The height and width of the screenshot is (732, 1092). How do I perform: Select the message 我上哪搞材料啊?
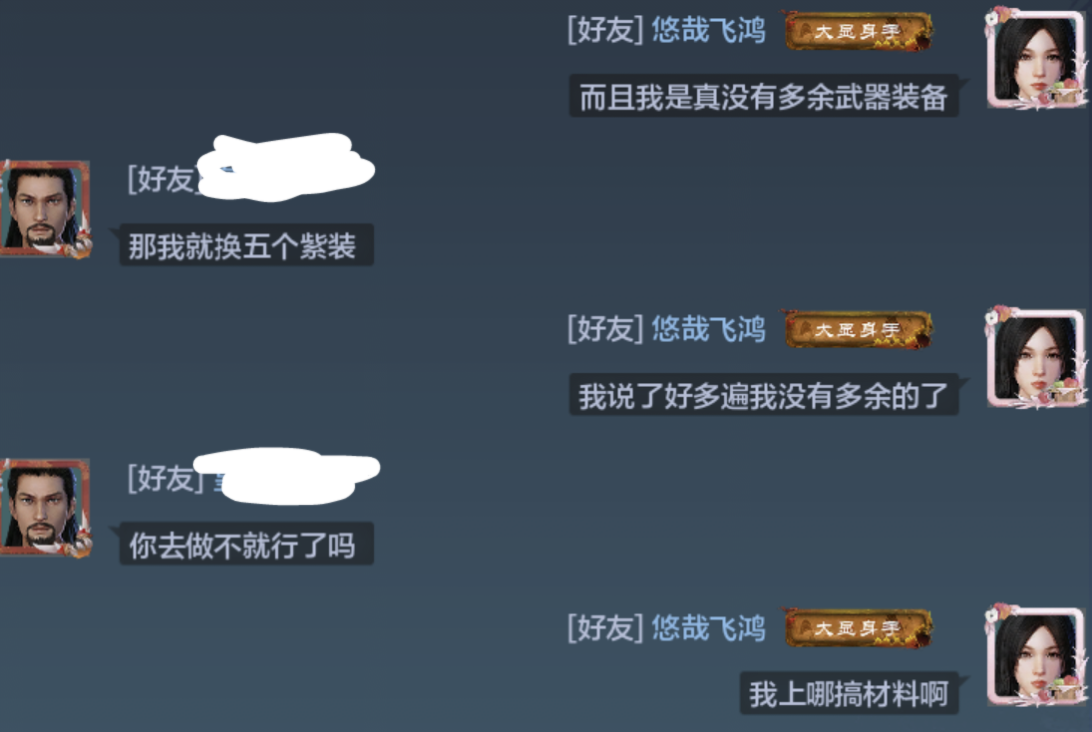849,694
